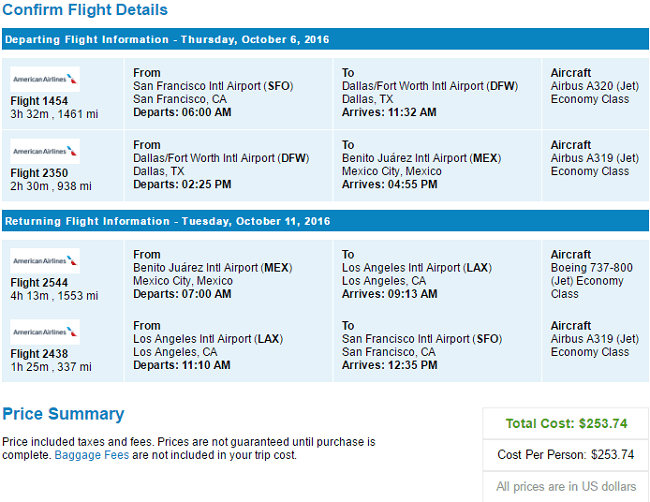Click the Returning Flight Information header bar
Image resolution: width=650 pixels, height=502 pixels.
click(325, 221)
